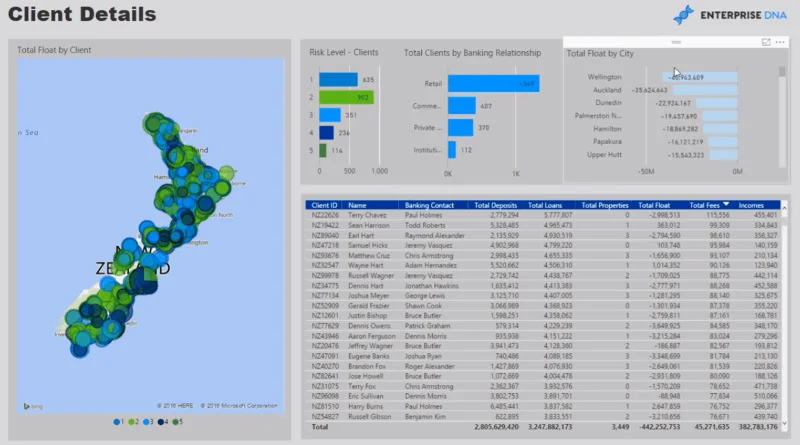Click legend color swatch for risk 5

(176, 422)
